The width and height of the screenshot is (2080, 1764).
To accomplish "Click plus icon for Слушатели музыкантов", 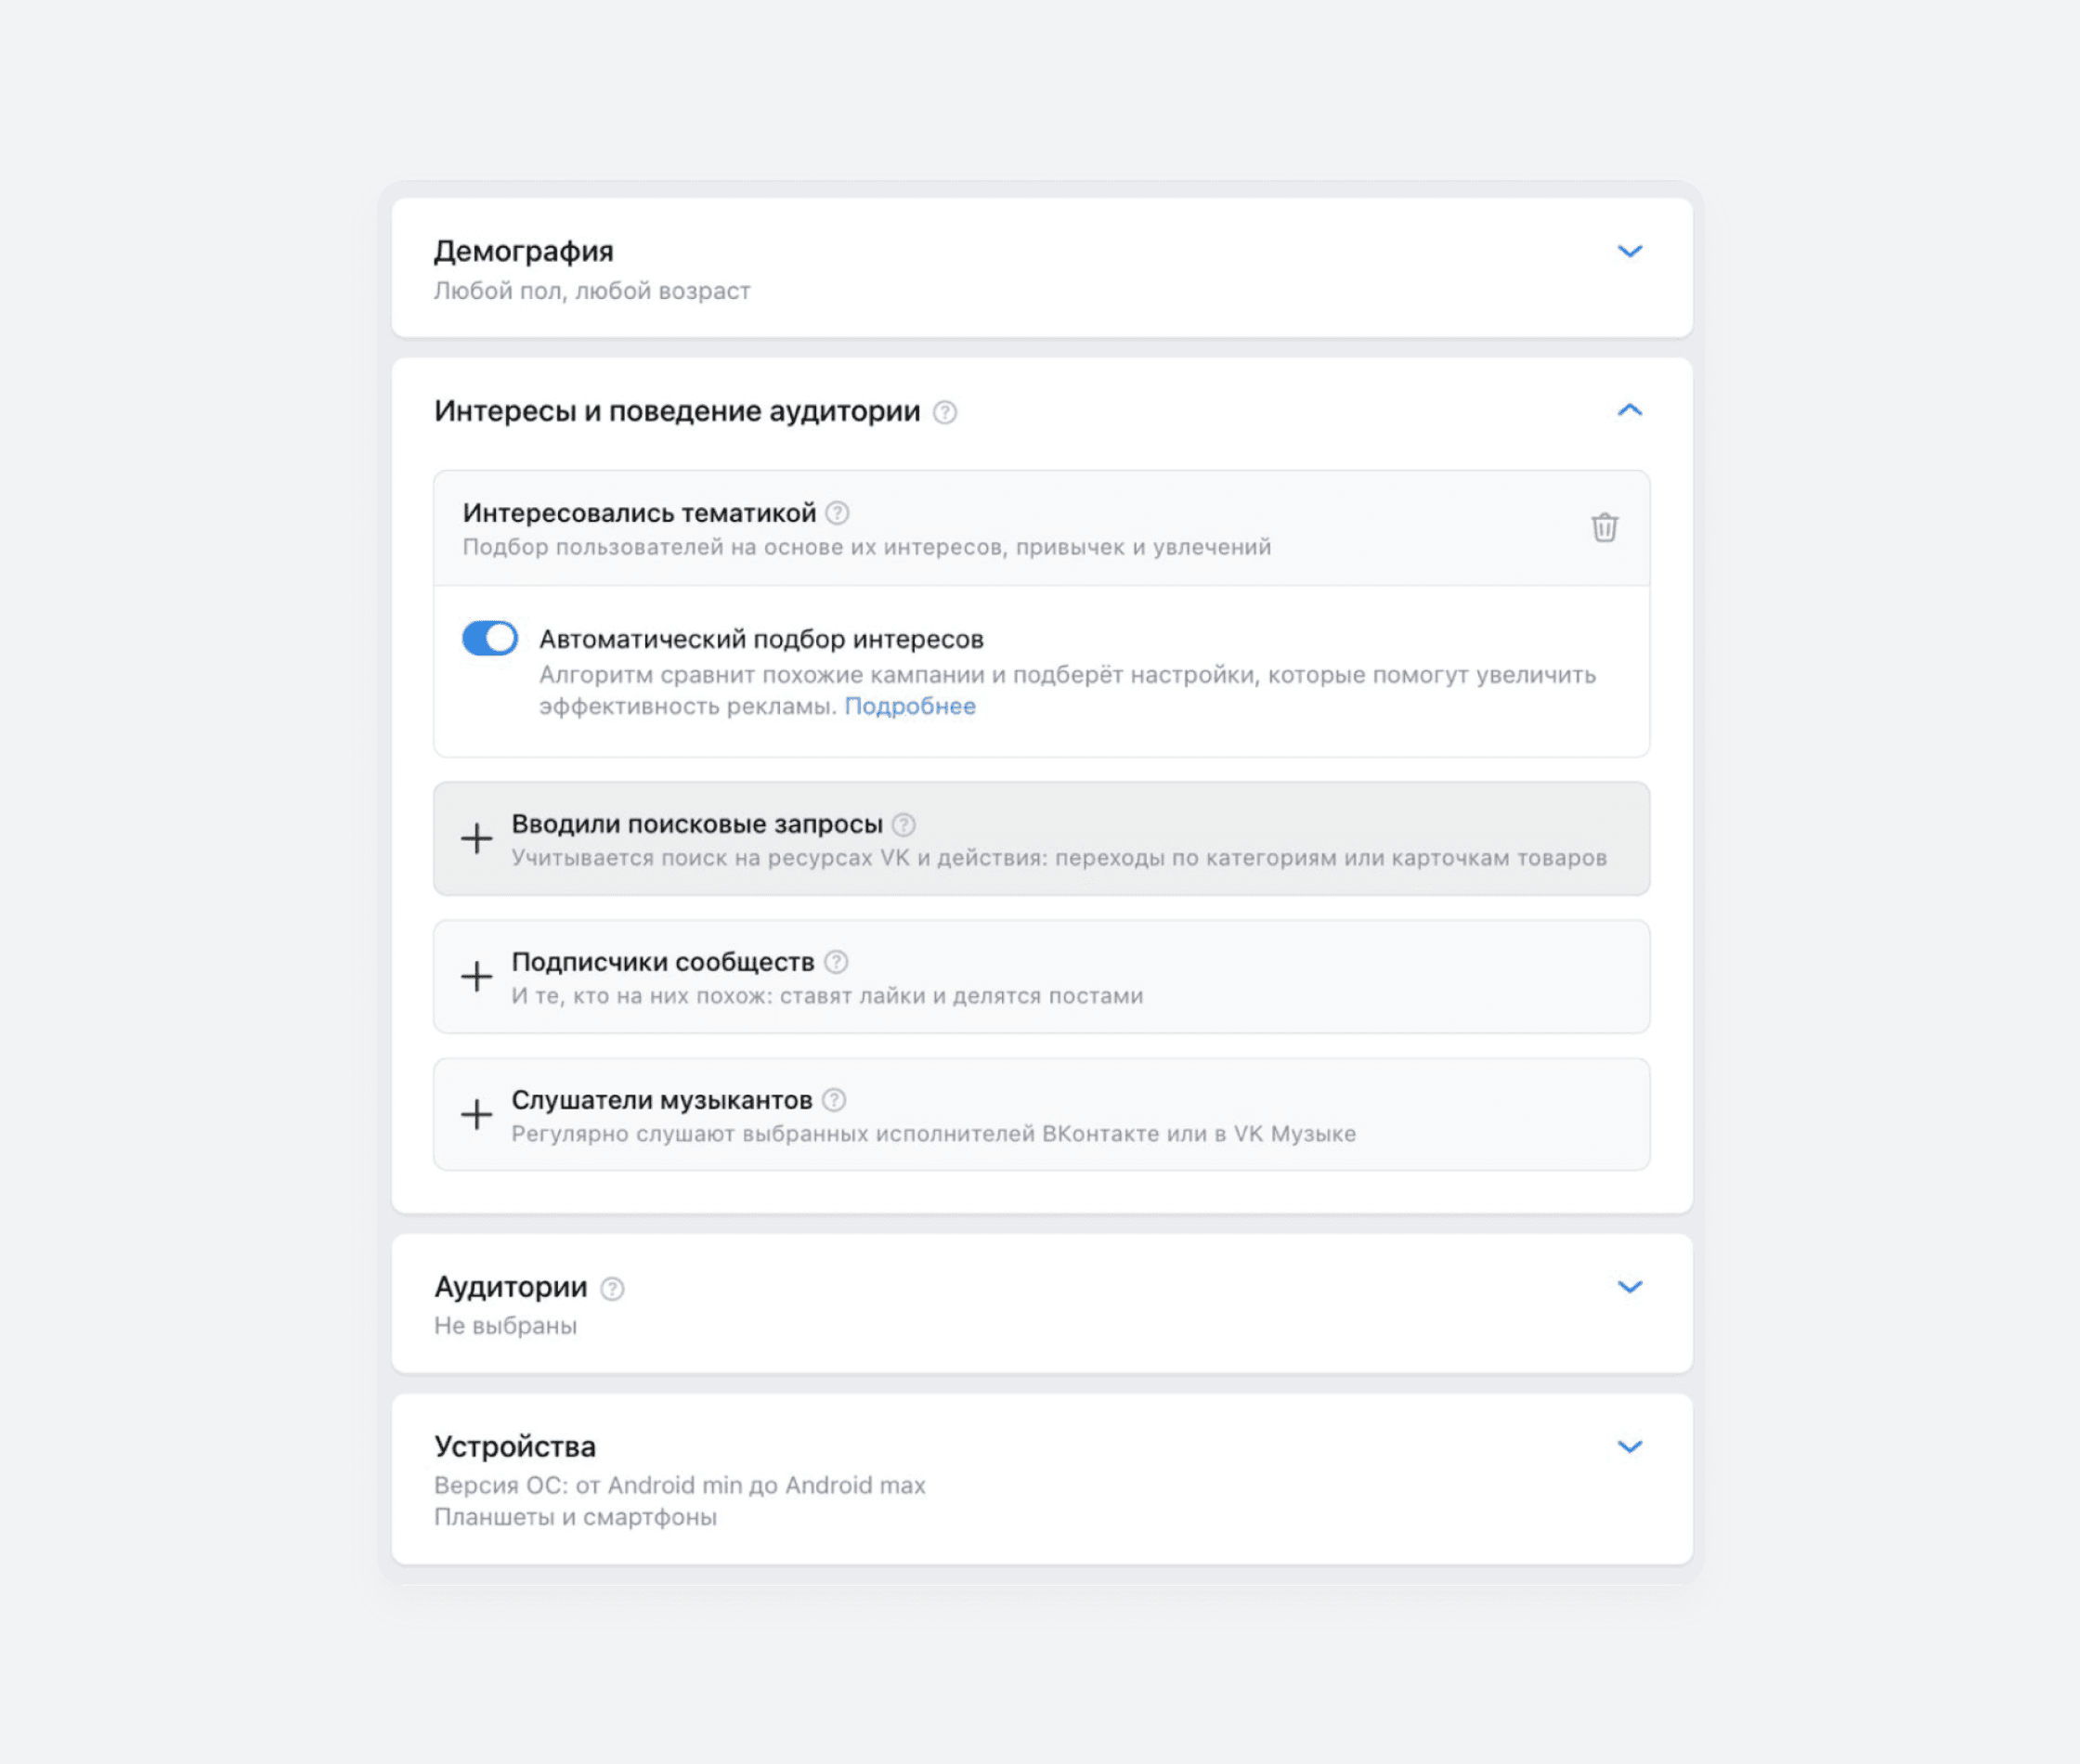I will pyautogui.click(x=477, y=1114).
